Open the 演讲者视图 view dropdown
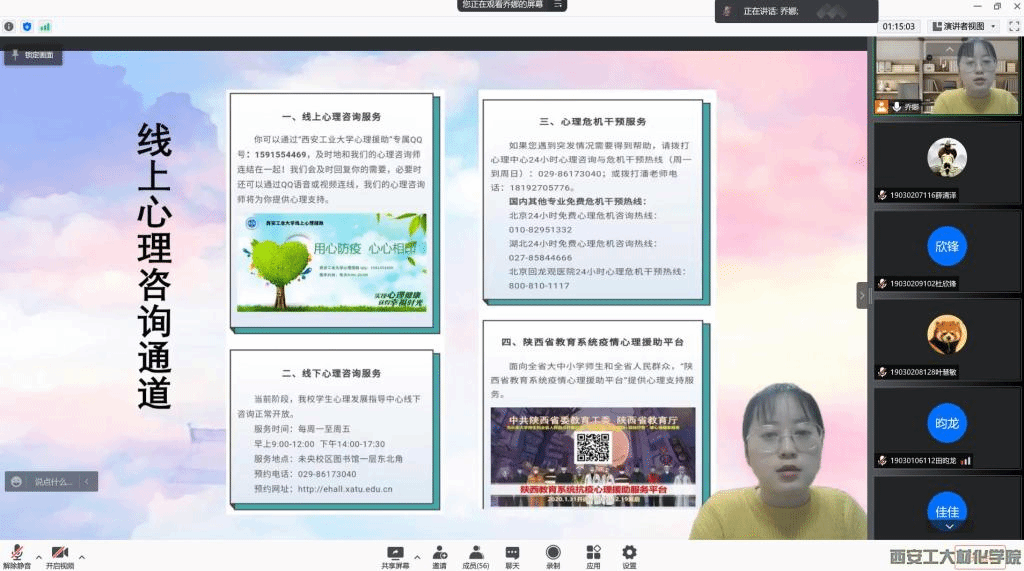1024x571 pixels. click(963, 26)
